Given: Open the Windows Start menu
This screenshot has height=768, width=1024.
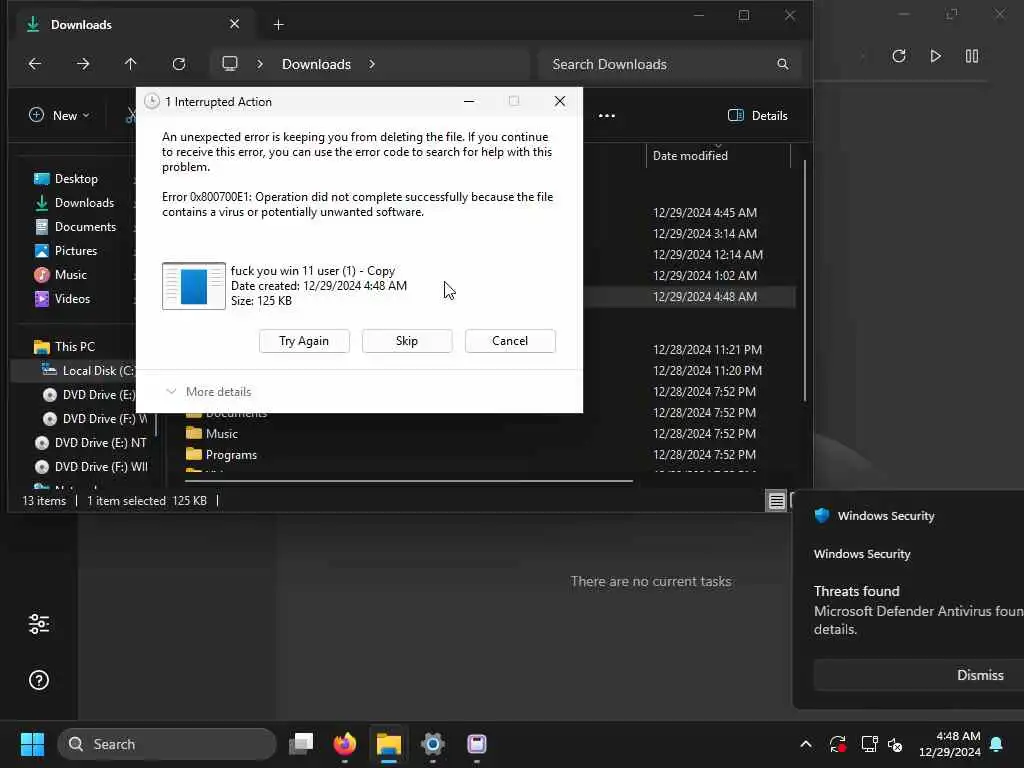Looking at the screenshot, I should click(x=32, y=744).
